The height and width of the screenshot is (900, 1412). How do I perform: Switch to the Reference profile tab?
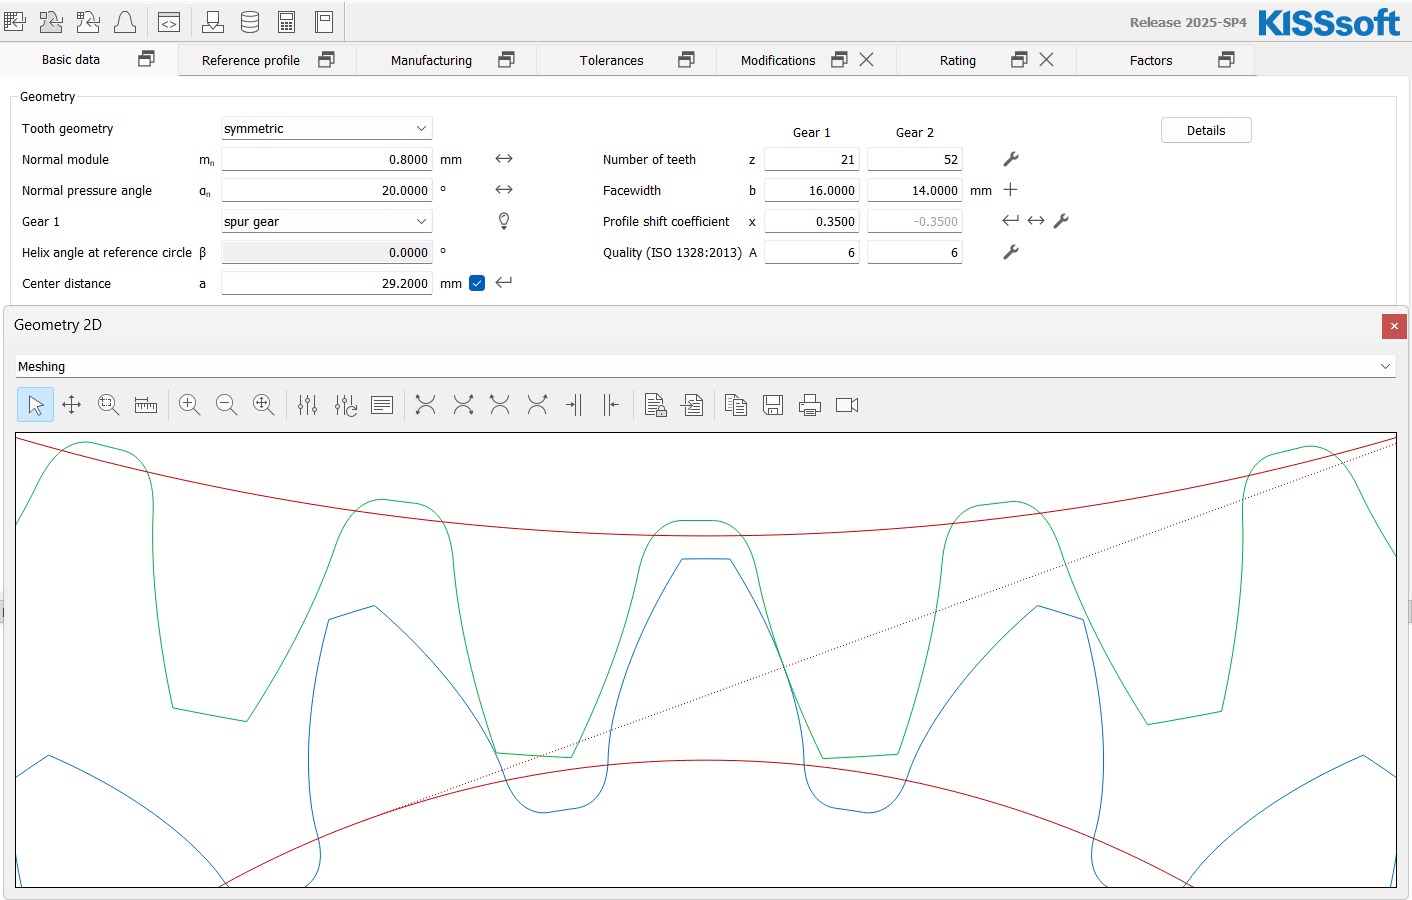pos(251,60)
